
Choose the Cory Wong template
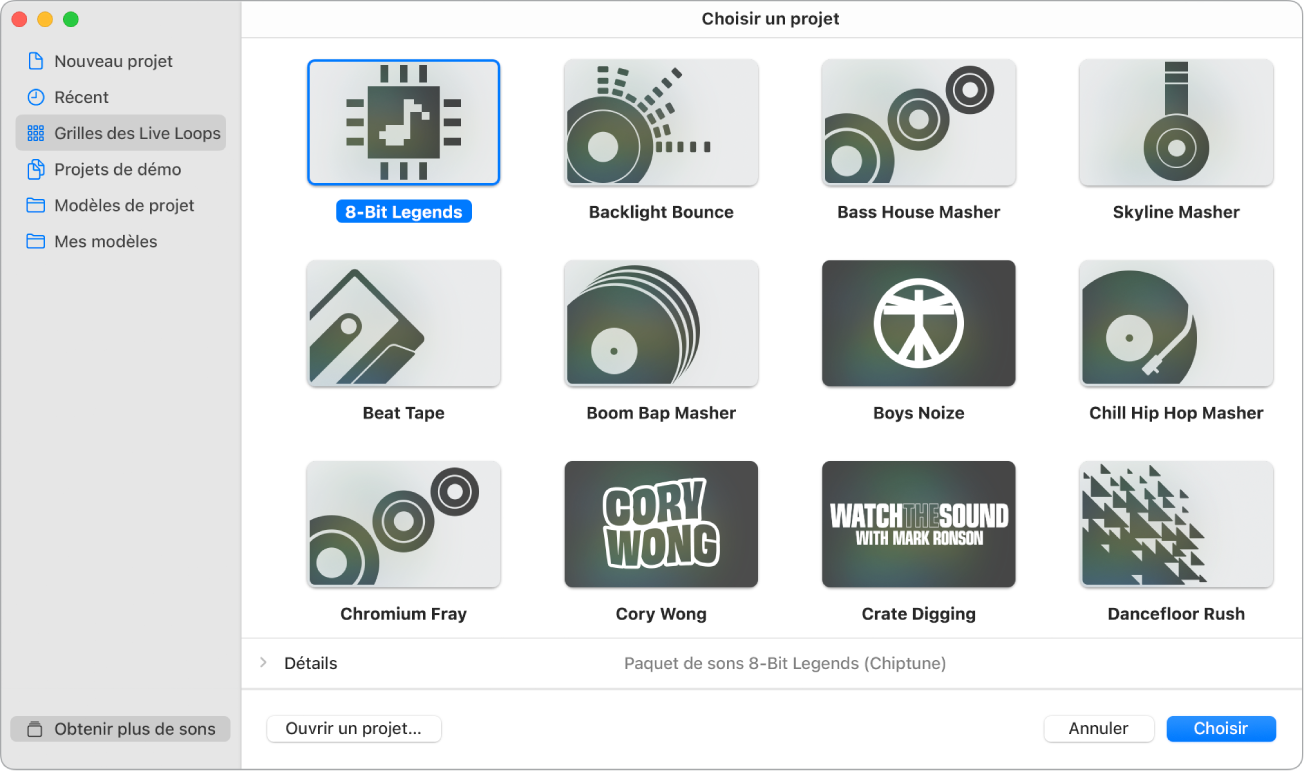tap(660, 523)
